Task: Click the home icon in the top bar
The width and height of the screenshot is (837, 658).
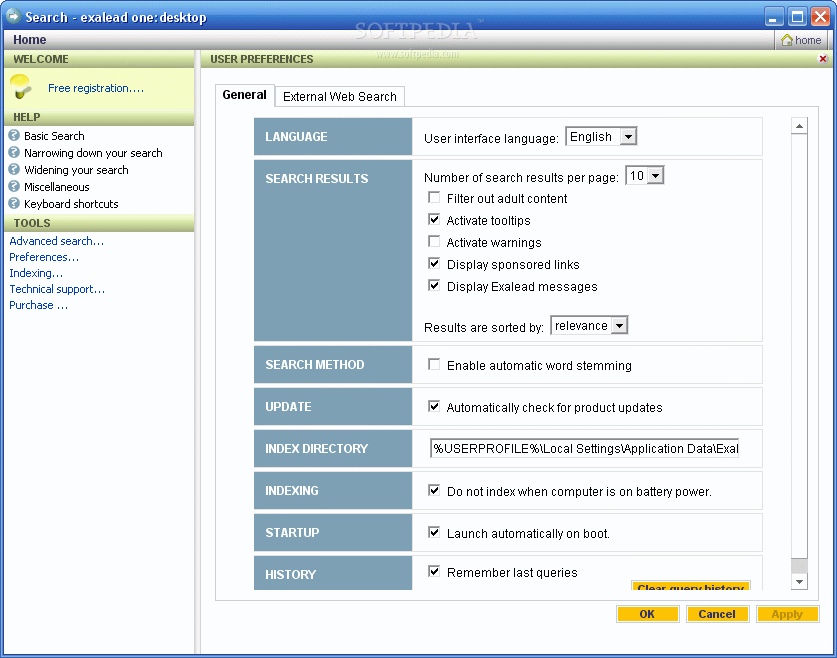Action: coord(787,40)
